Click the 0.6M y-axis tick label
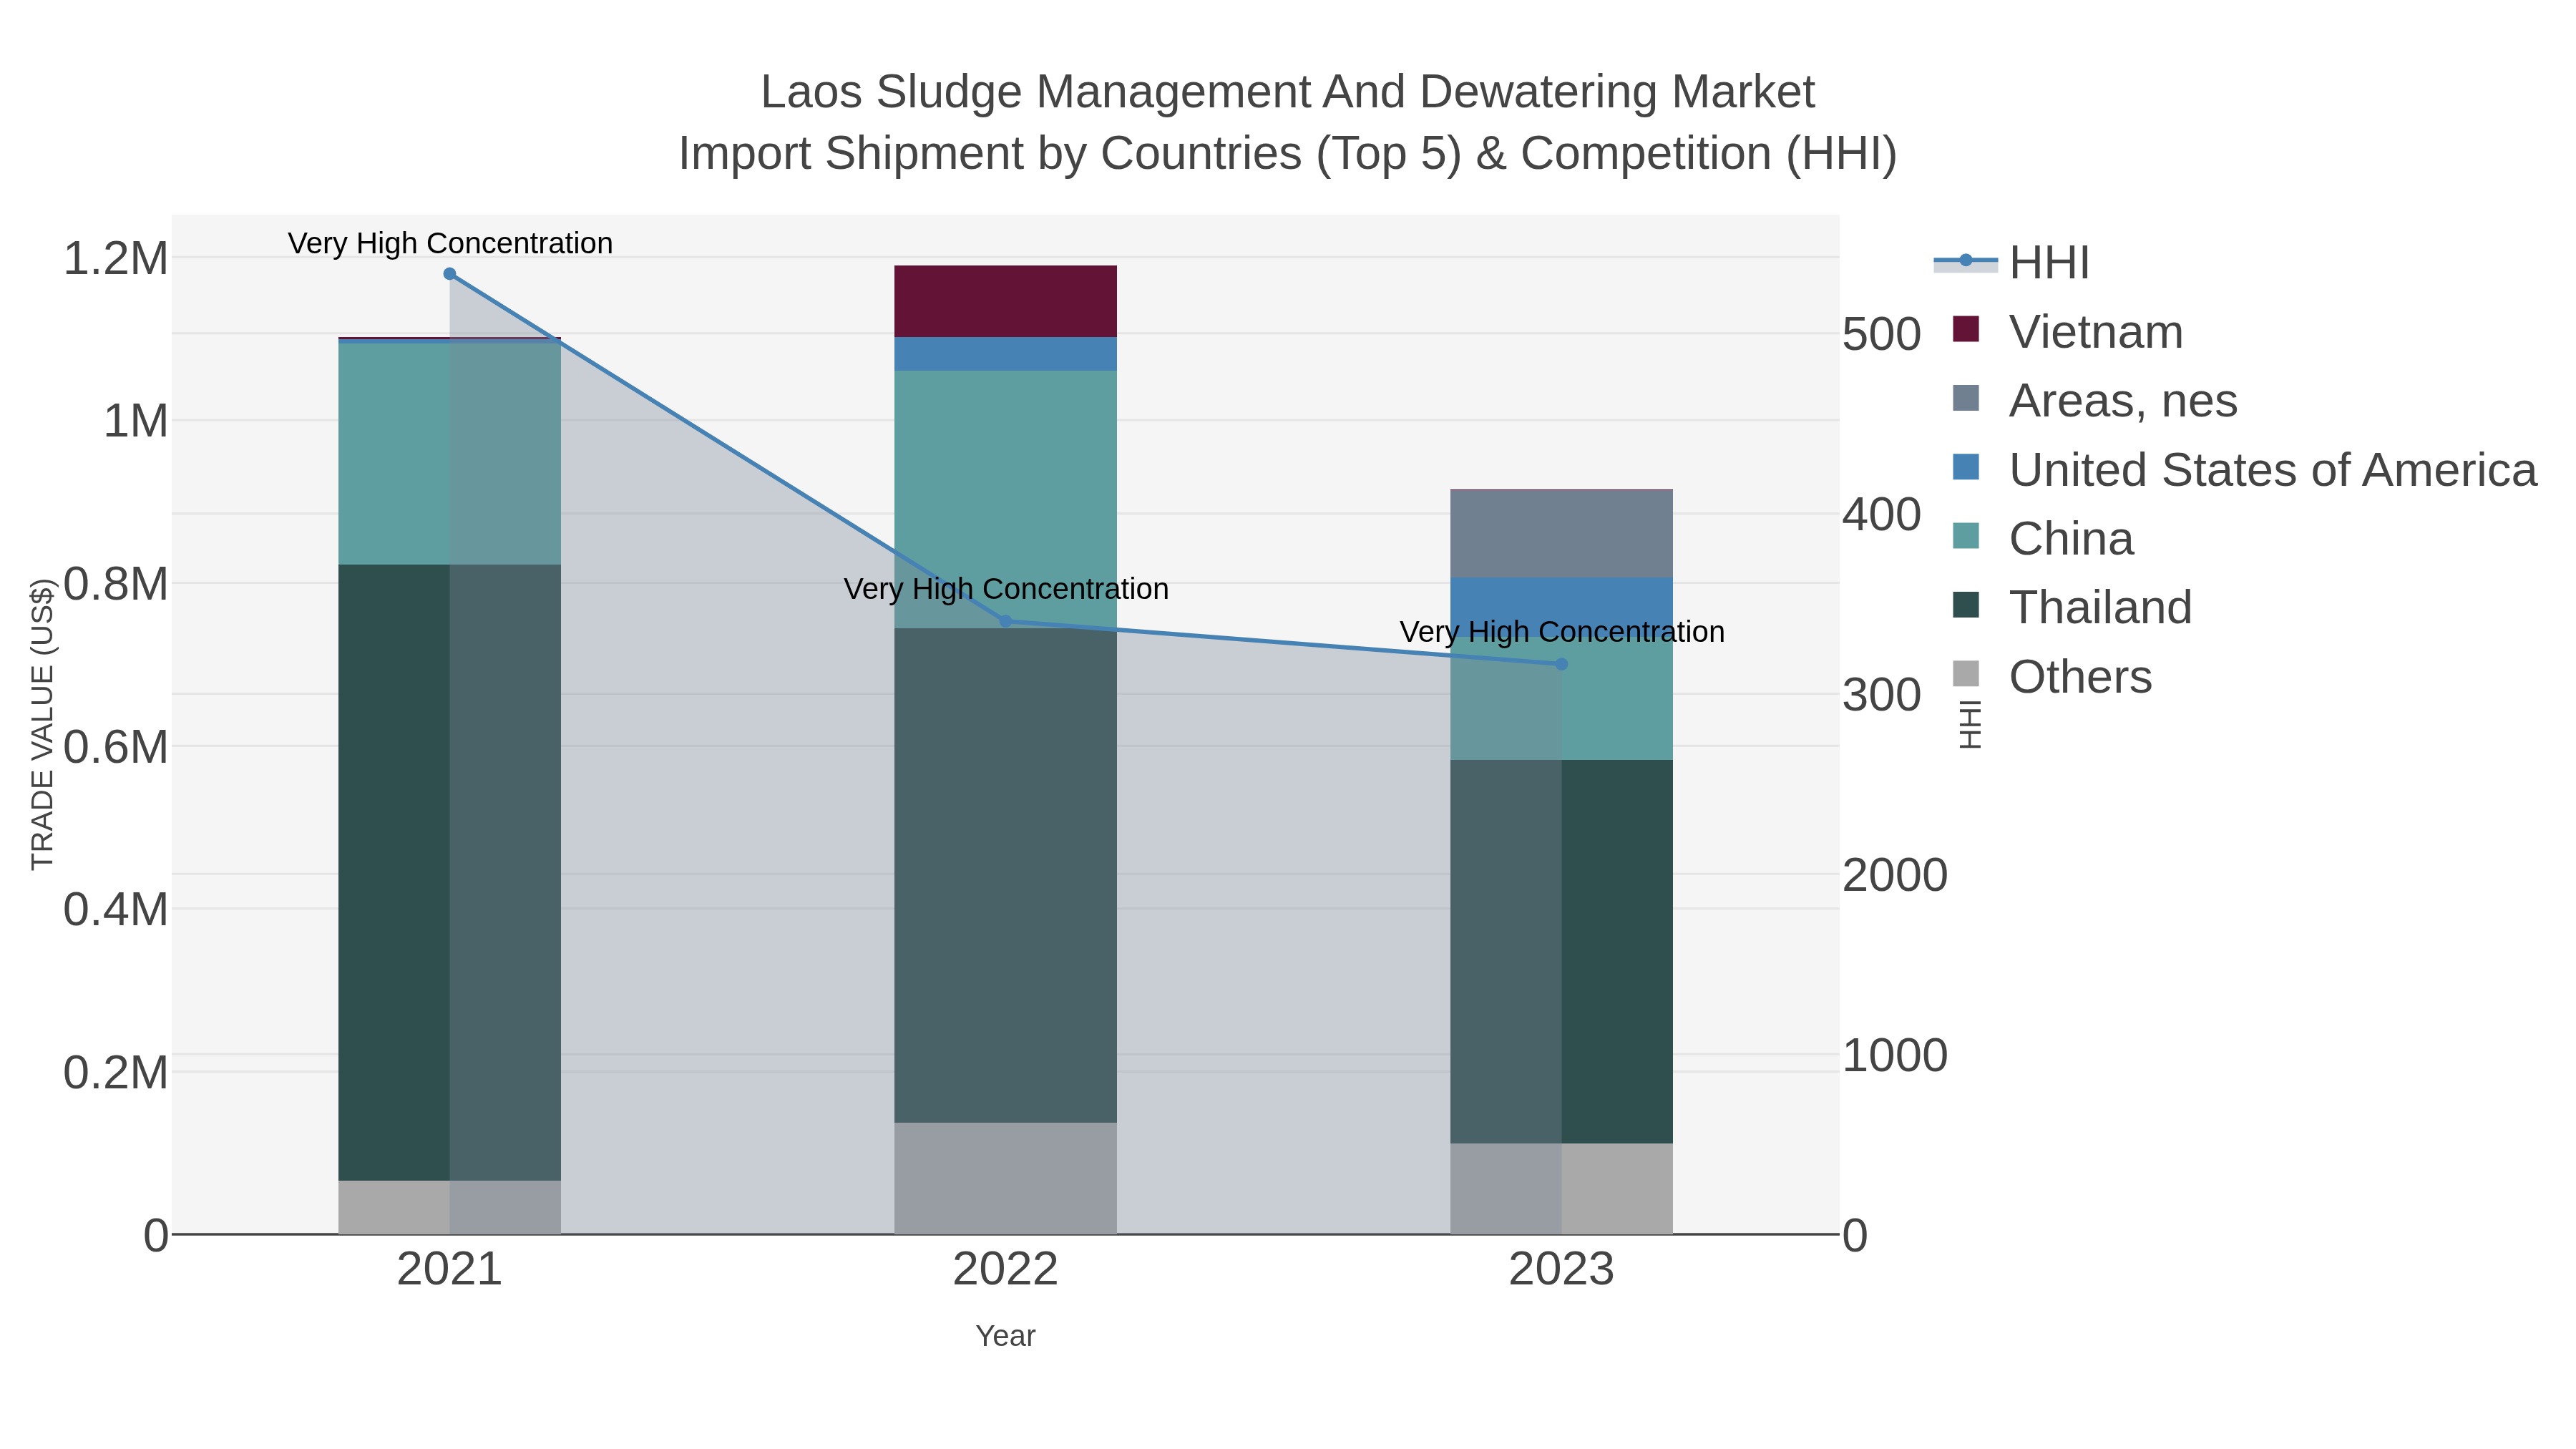The height and width of the screenshot is (1449, 2576). [x=116, y=747]
